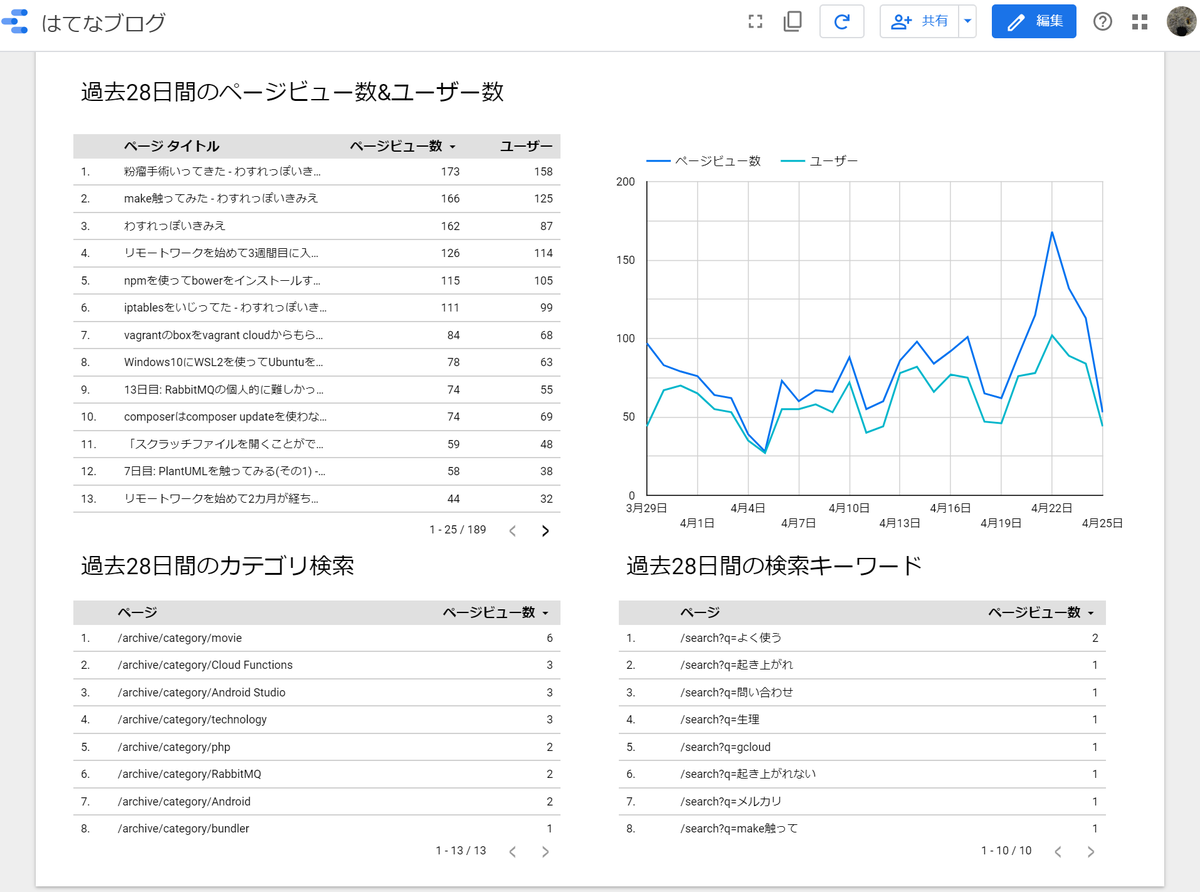
Task: Click the Data Studio logo icon
Action: click(14, 22)
